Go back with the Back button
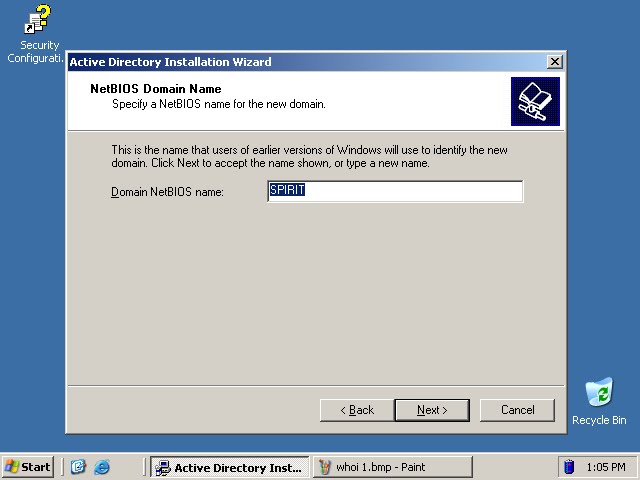 point(357,410)
